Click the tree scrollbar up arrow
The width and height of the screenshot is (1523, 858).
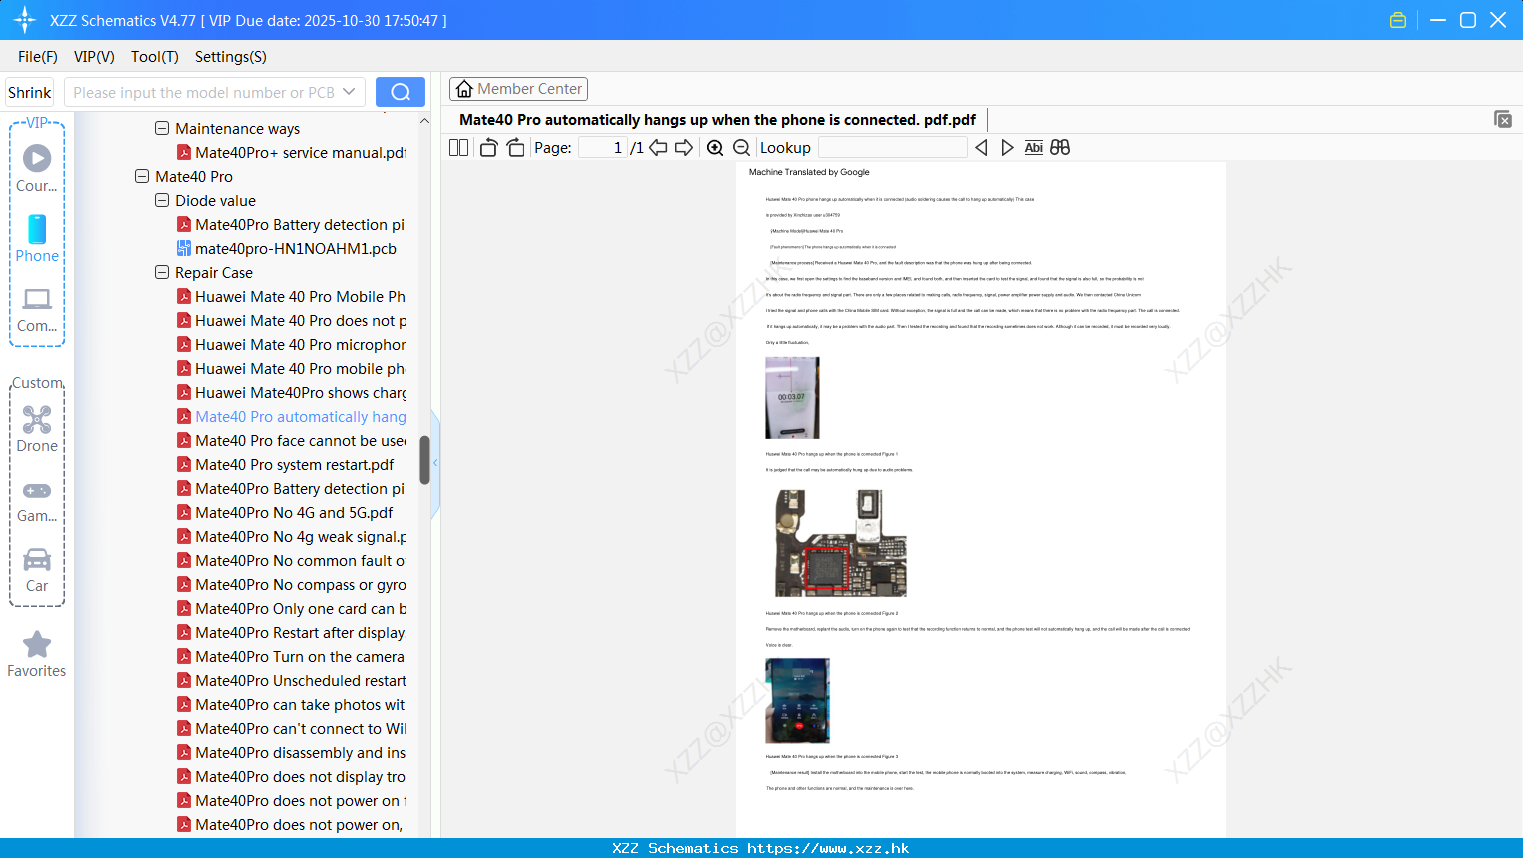[x=424, y=121]
